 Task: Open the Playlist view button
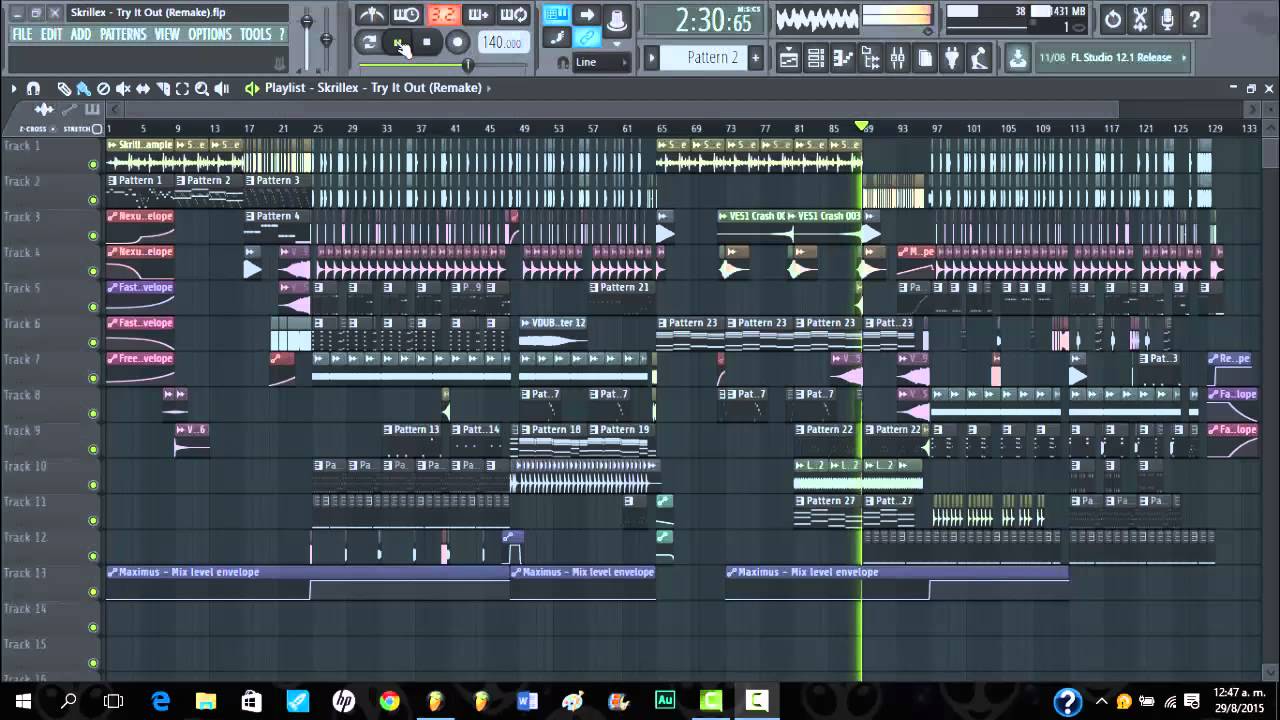tap(788, 59)
